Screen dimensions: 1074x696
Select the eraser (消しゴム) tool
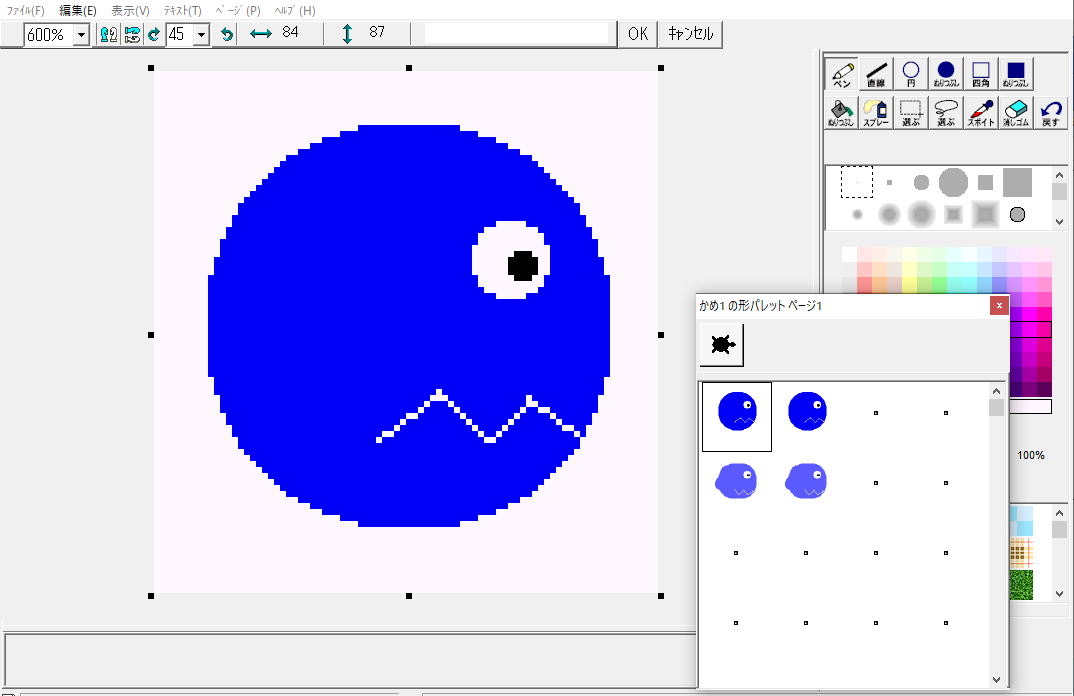1016,112
